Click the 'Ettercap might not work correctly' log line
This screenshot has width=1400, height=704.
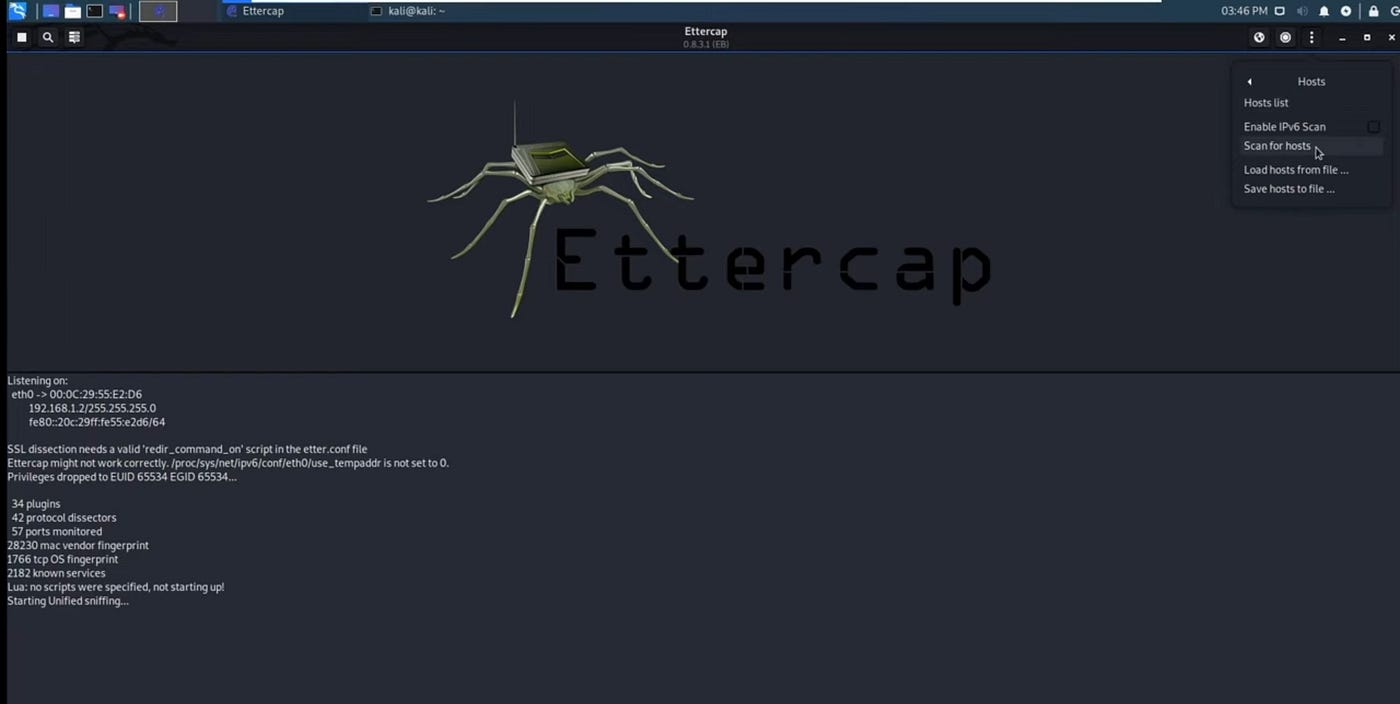[x=228, y=463]
